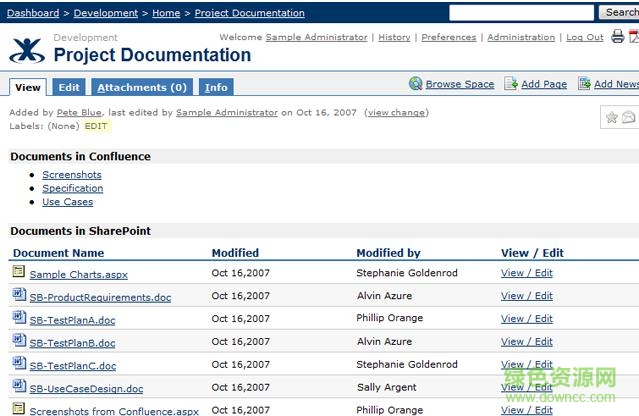Click the watch envelope icon
Screen dimensions: 639x416
(629, 118)
